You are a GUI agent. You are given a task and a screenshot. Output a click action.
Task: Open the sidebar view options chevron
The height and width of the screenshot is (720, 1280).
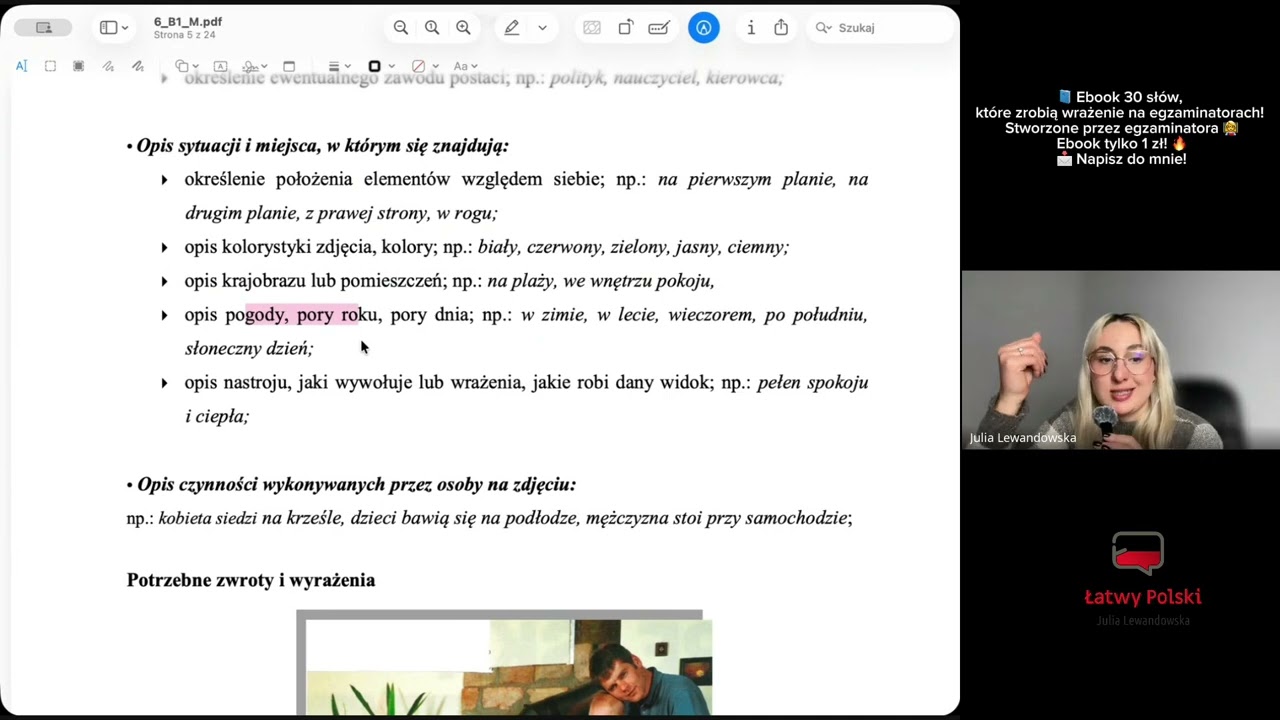coord(125,28)
